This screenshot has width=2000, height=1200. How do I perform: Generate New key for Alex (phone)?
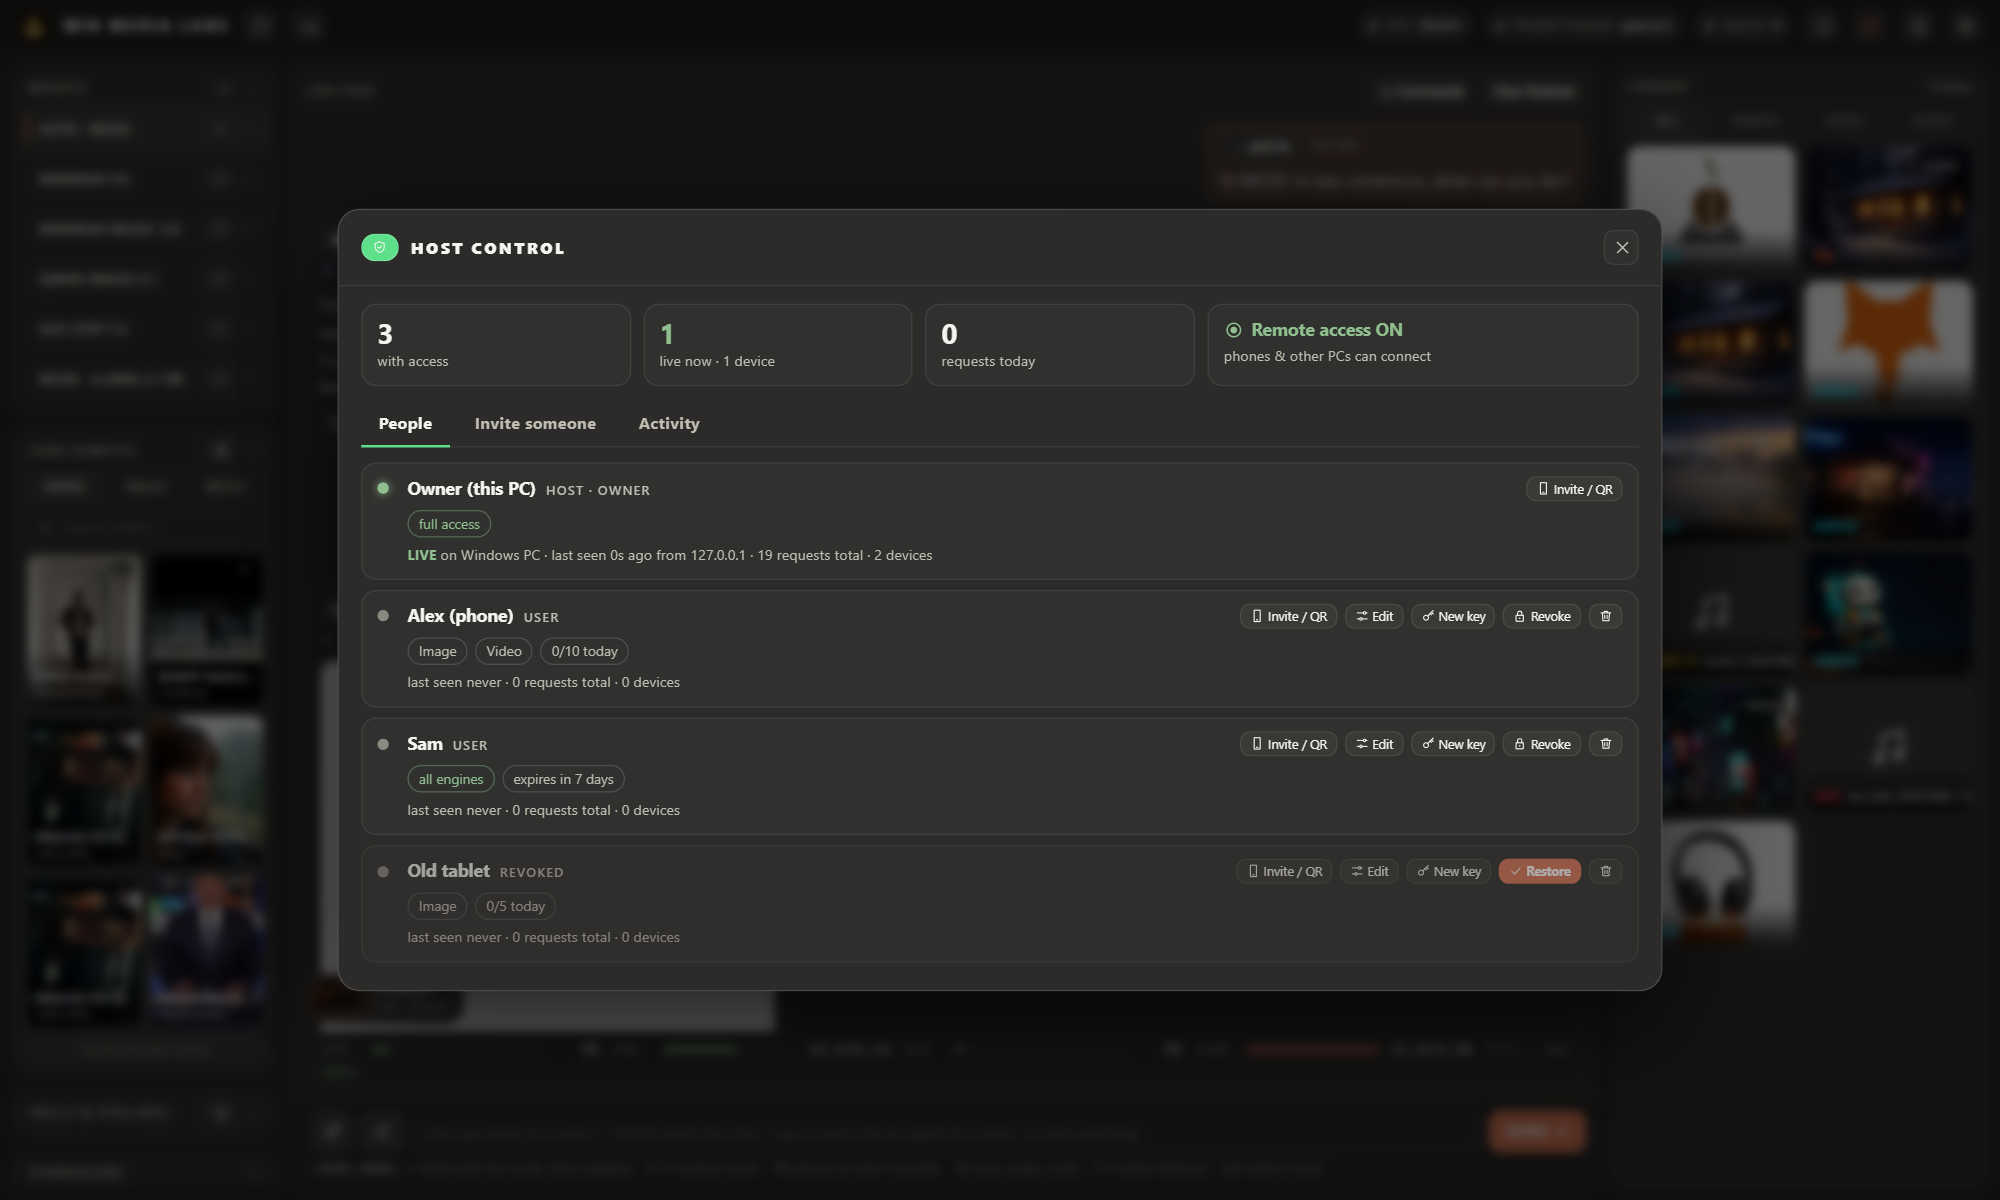coord(1453,616)
